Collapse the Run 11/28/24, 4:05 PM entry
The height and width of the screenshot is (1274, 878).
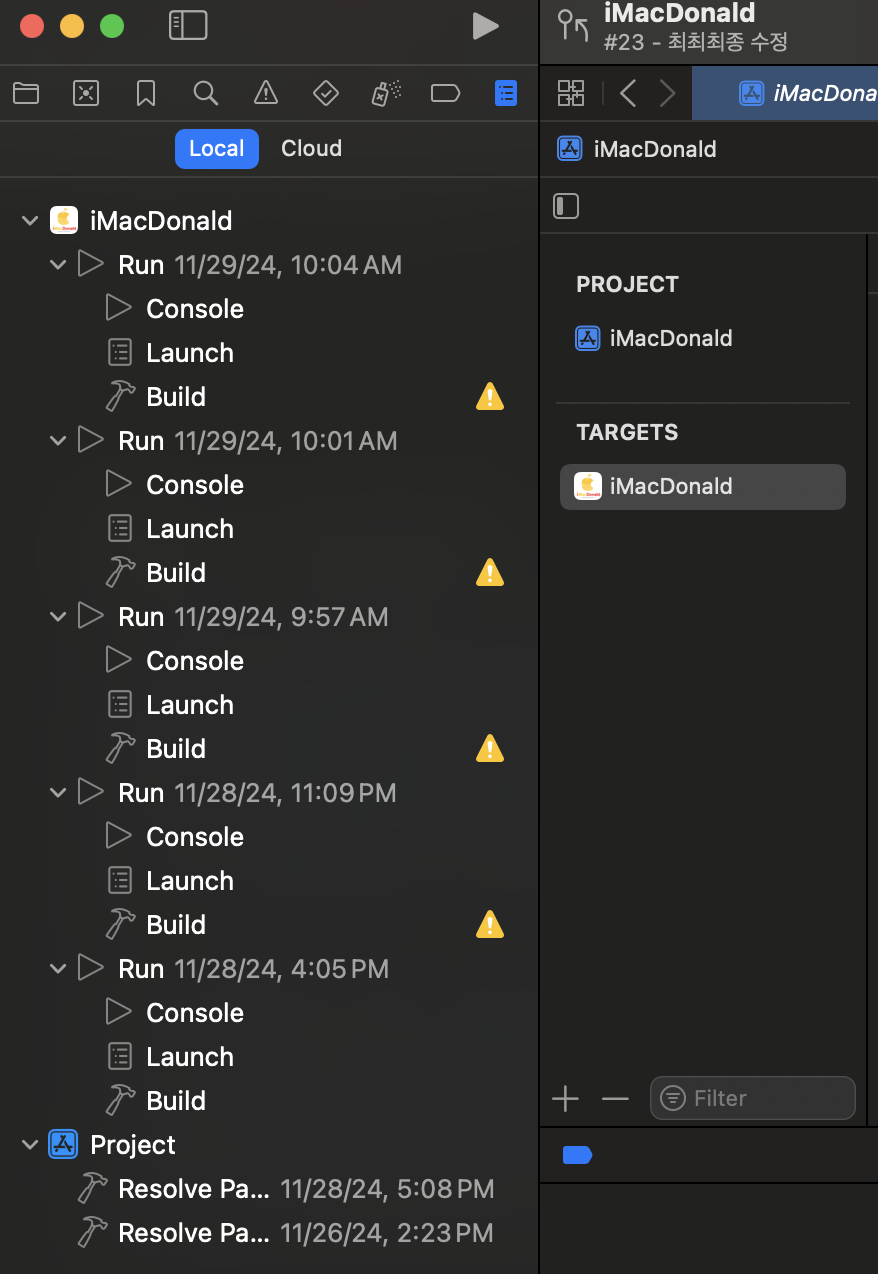point(57,968)
